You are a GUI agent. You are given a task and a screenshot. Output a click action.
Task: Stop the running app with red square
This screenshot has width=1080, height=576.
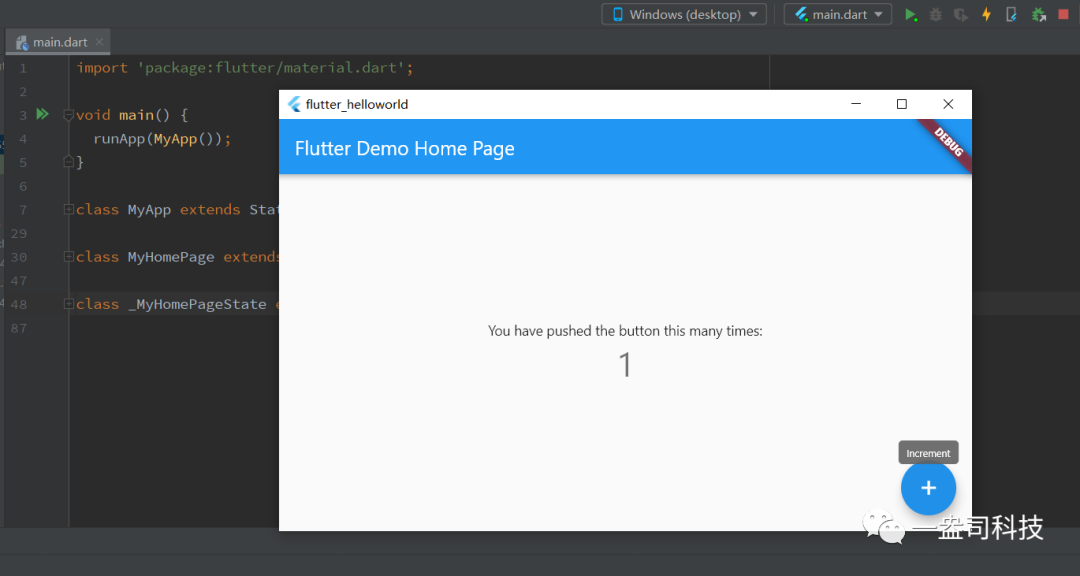(1063, 14)
